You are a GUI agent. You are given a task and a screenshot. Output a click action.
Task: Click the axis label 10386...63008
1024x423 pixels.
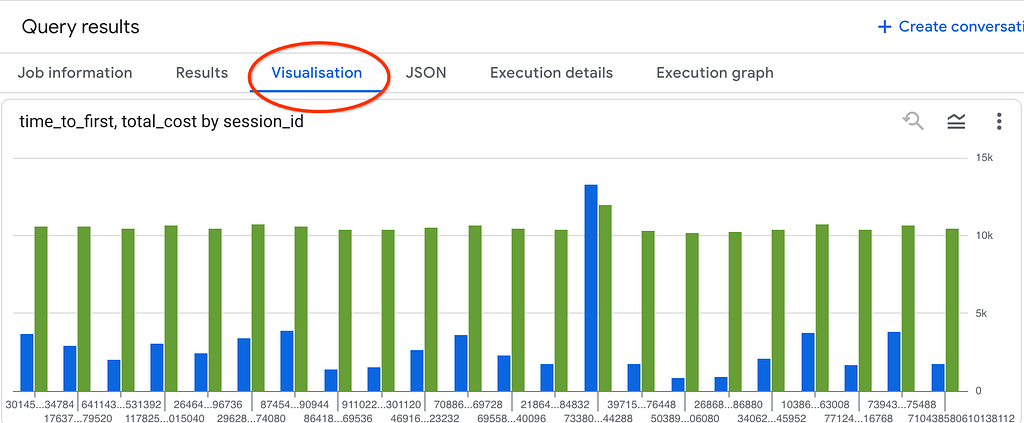[815, 405]
